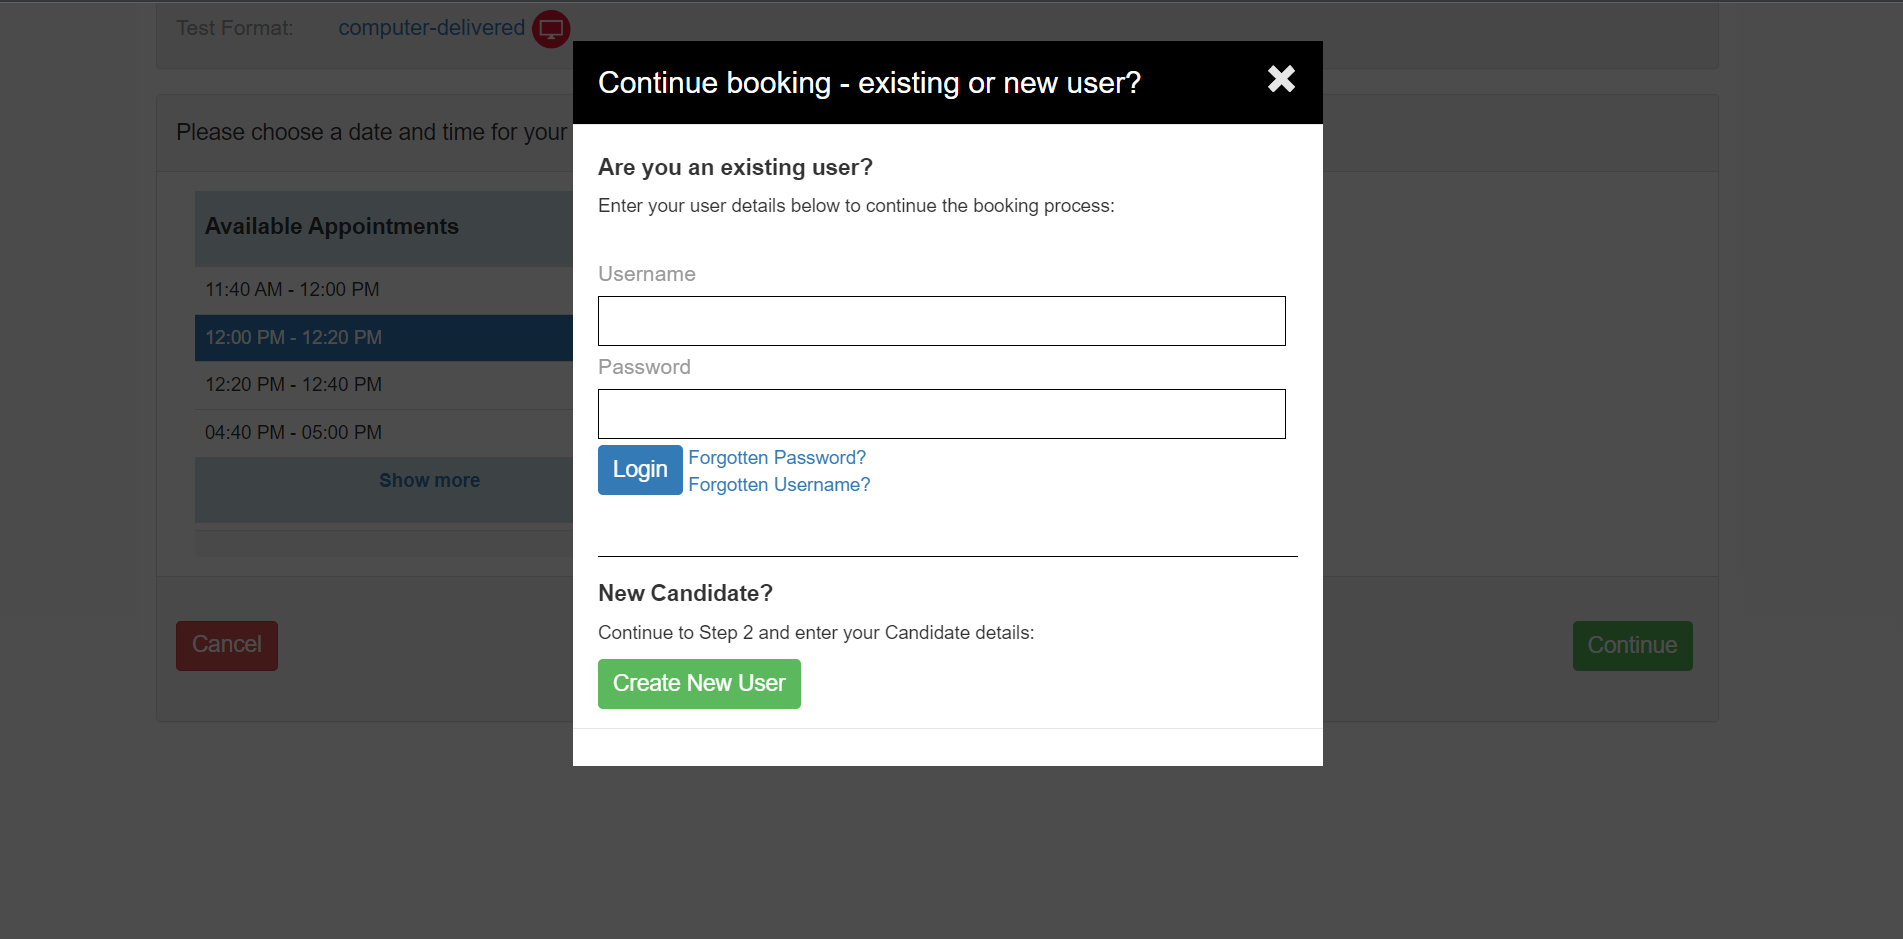Click the Continue booking dialog title
This screenshot has height=939, width=1903.
point(868,82)
